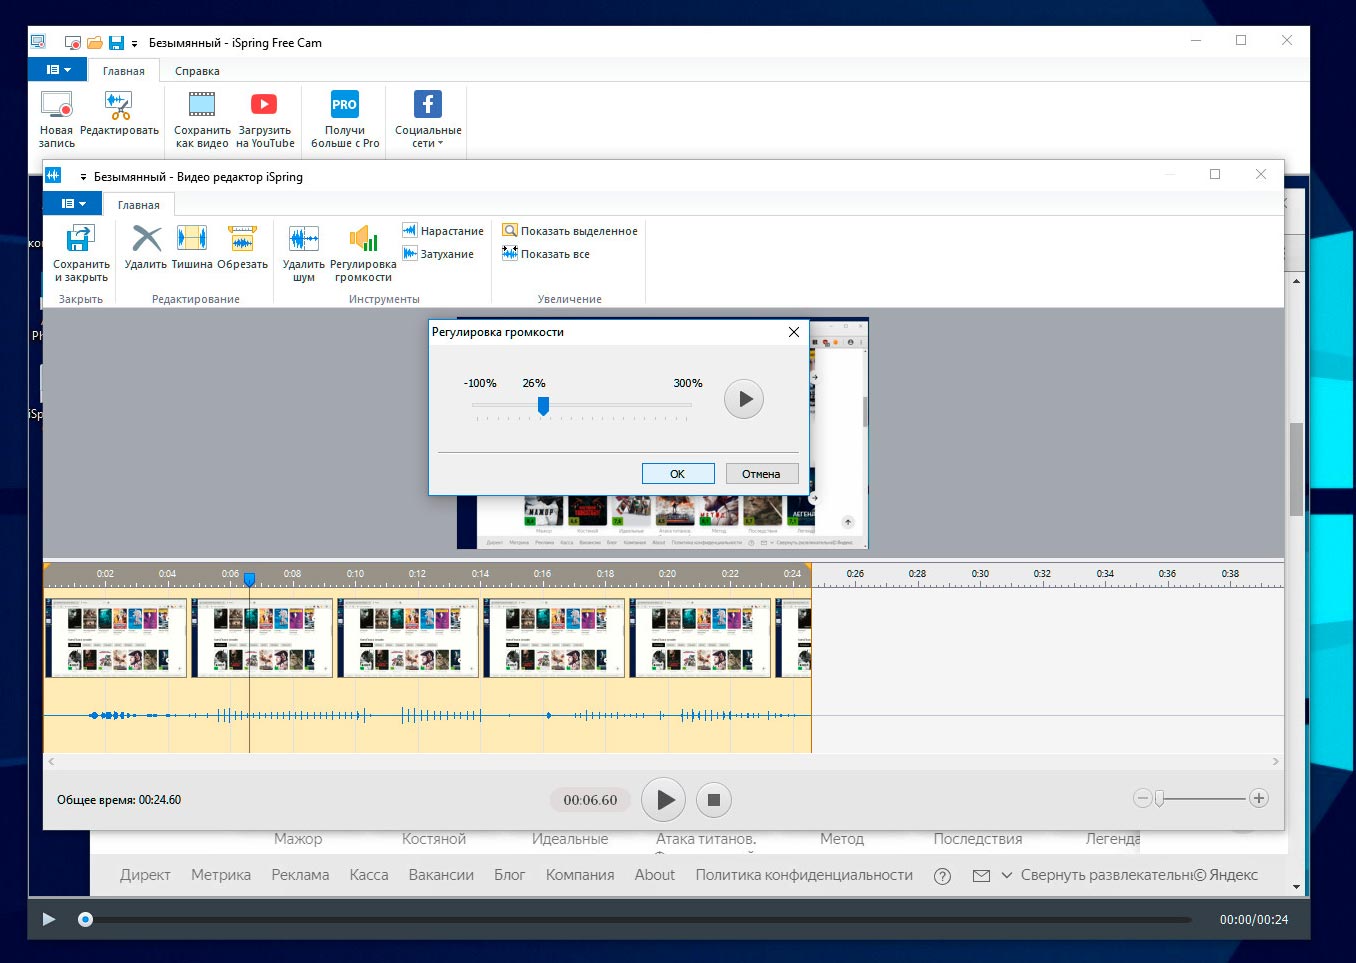The width and height of the screenshot is (1356, 963).
Task: Click the Save and close icon
Action: [80, 240]
